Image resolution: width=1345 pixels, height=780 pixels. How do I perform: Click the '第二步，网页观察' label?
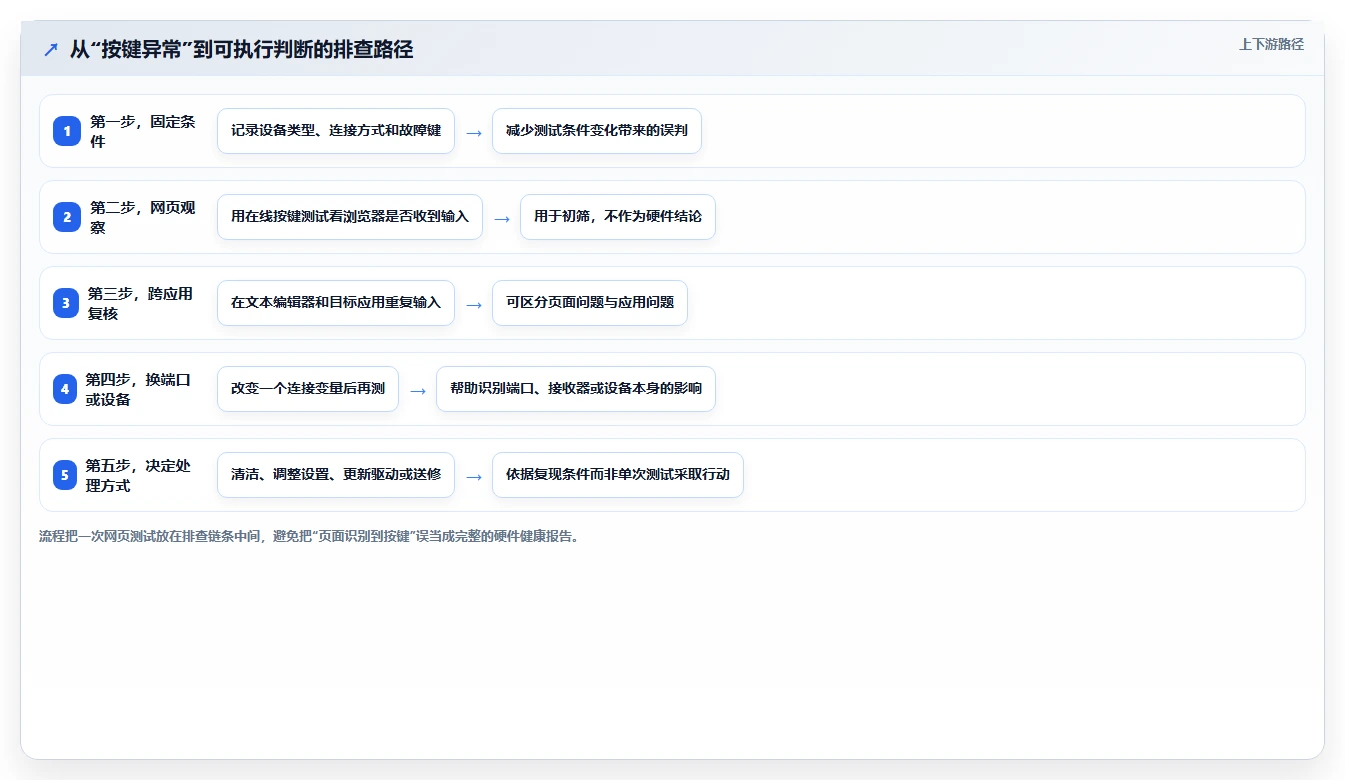143,217
